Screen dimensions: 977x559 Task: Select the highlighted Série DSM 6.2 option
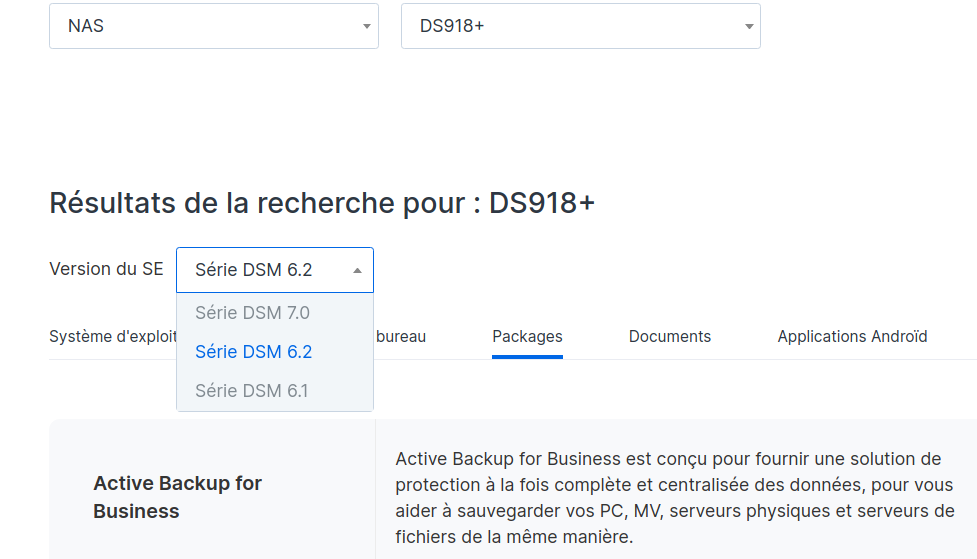254,352
